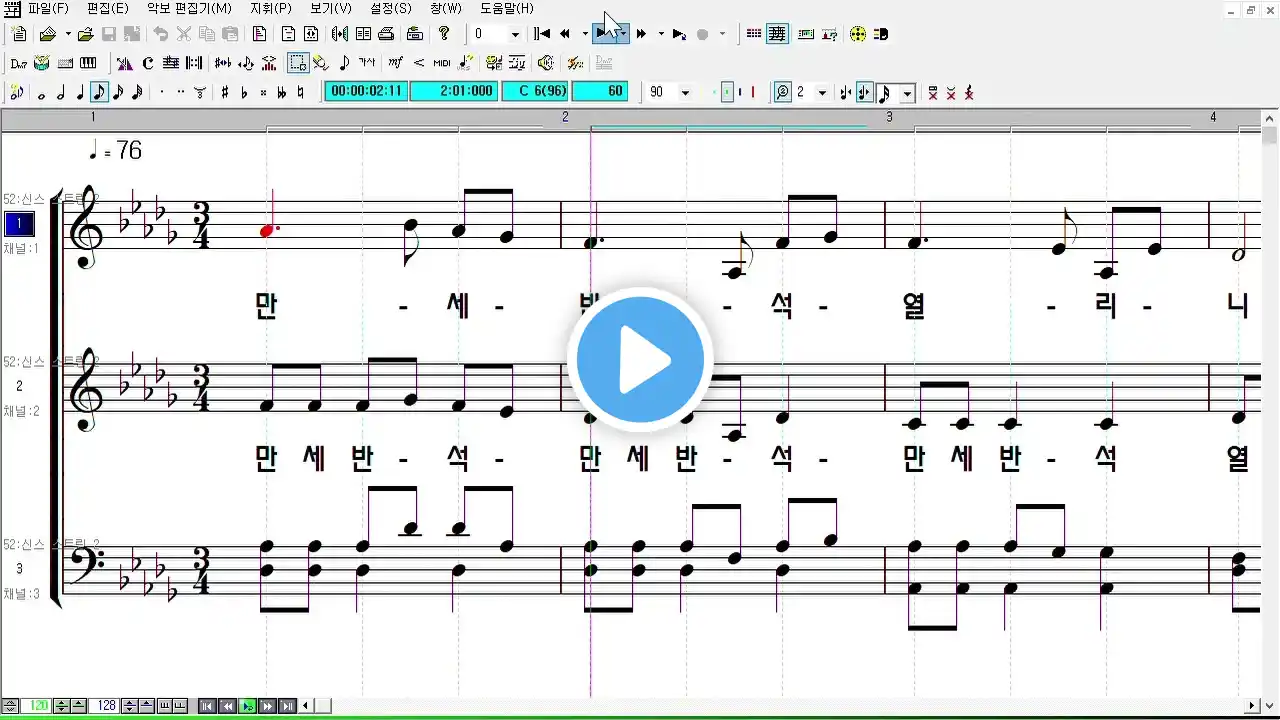Image resolution: width=1280 pixels, height=720 pixels.
Task: Toggle the natural accidental
Action: 300,93
